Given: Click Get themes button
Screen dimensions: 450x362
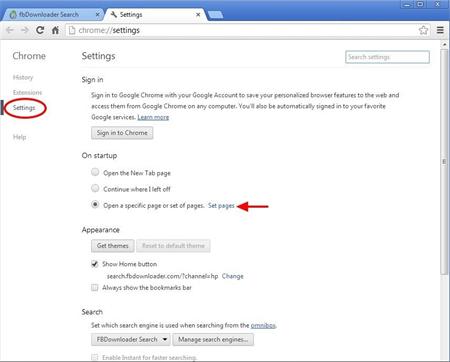Looking at the screenshot, I should point(113,246).
